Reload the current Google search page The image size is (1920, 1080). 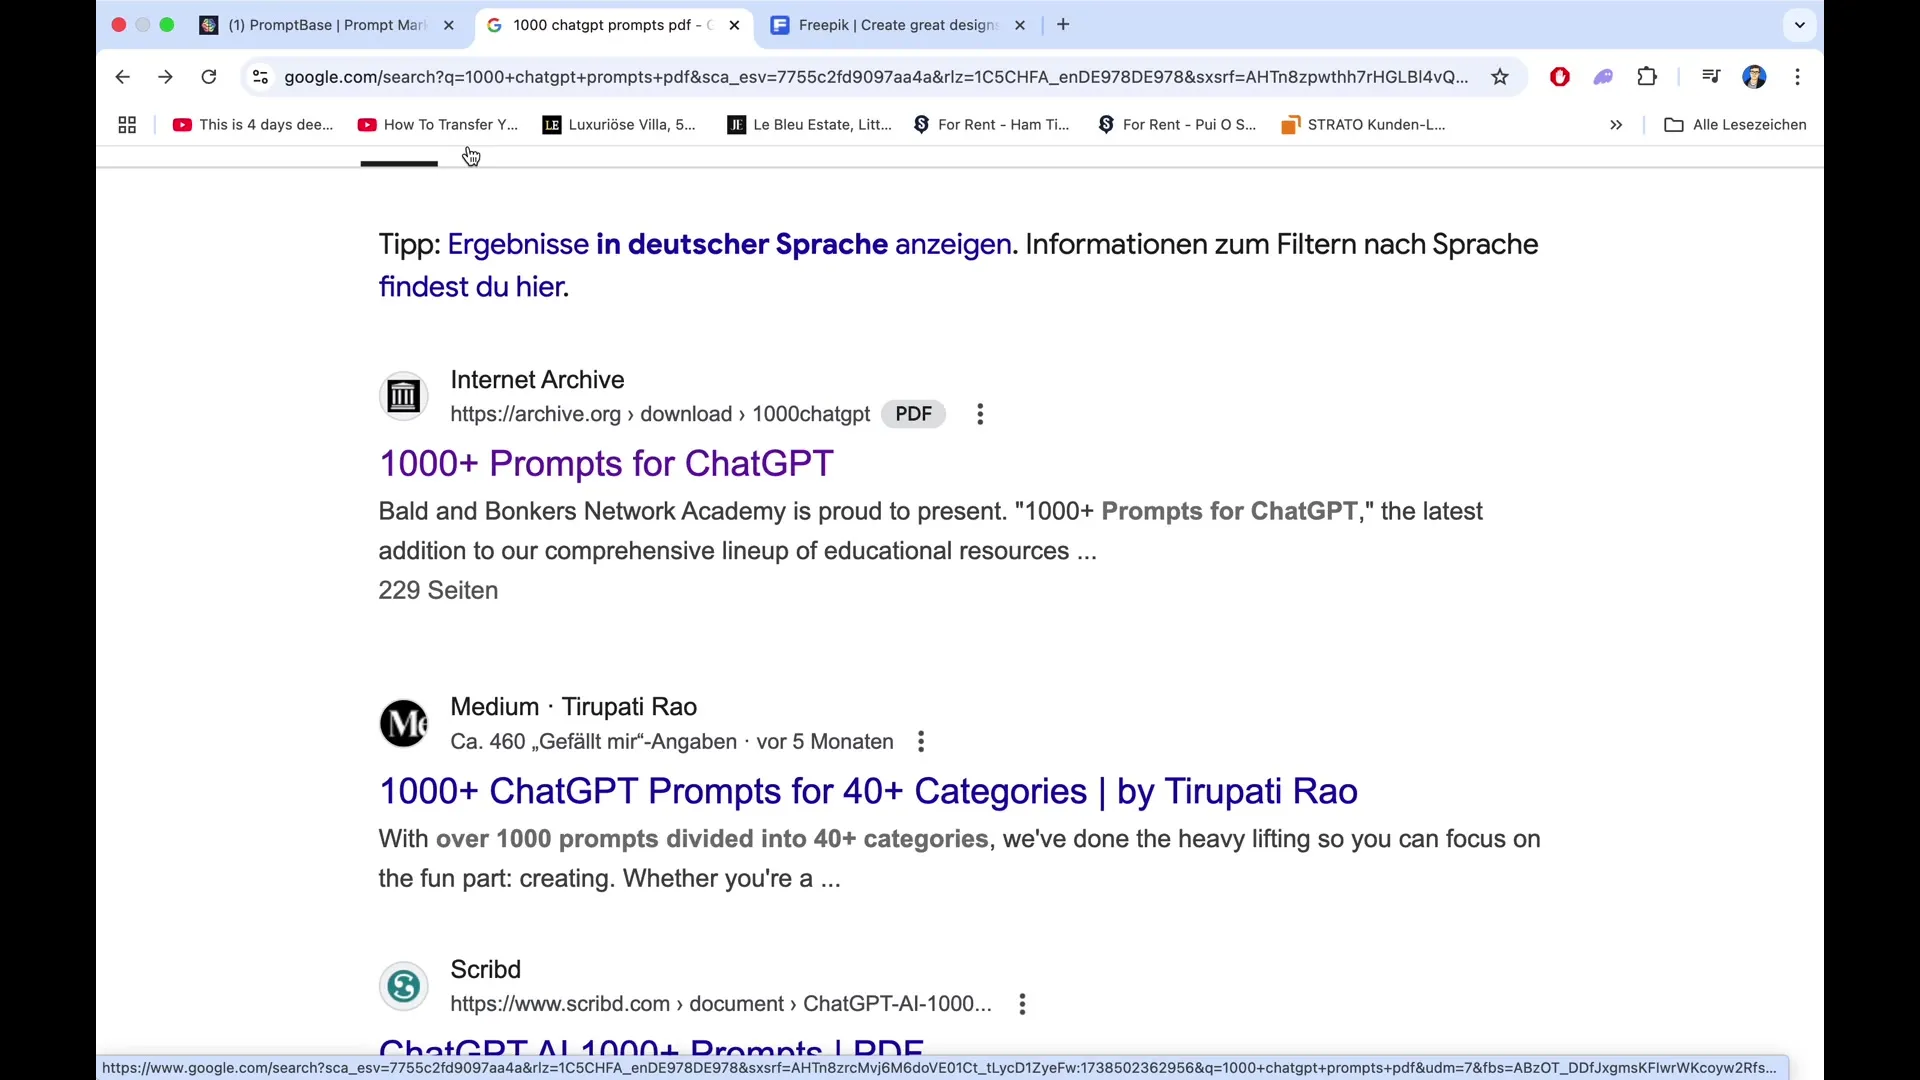pyautogui.click(x=208, y=77)
